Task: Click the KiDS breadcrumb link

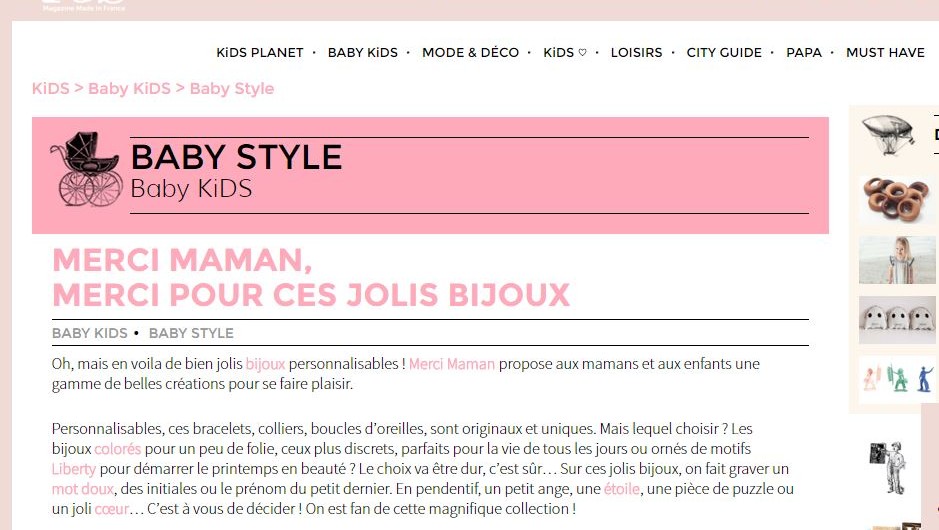Action: 51,89
